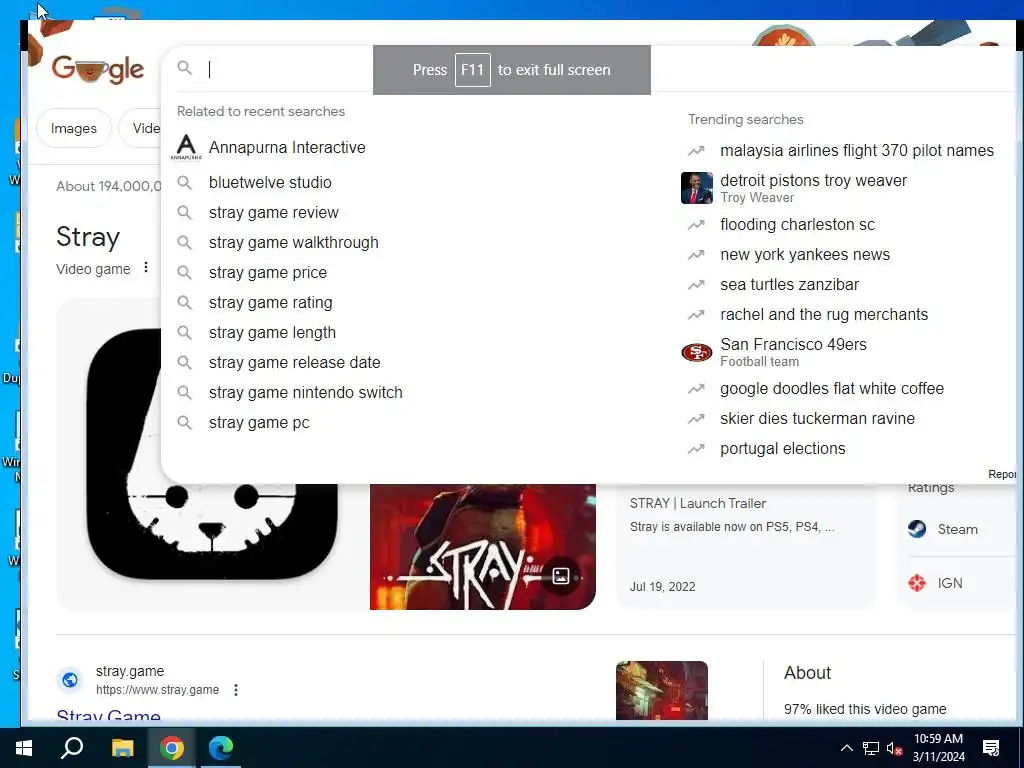Image resolution: width=1024 pixels, height=768 pixels.
Task: Switch to Images results tab
Action: click(x=74, y=129)
